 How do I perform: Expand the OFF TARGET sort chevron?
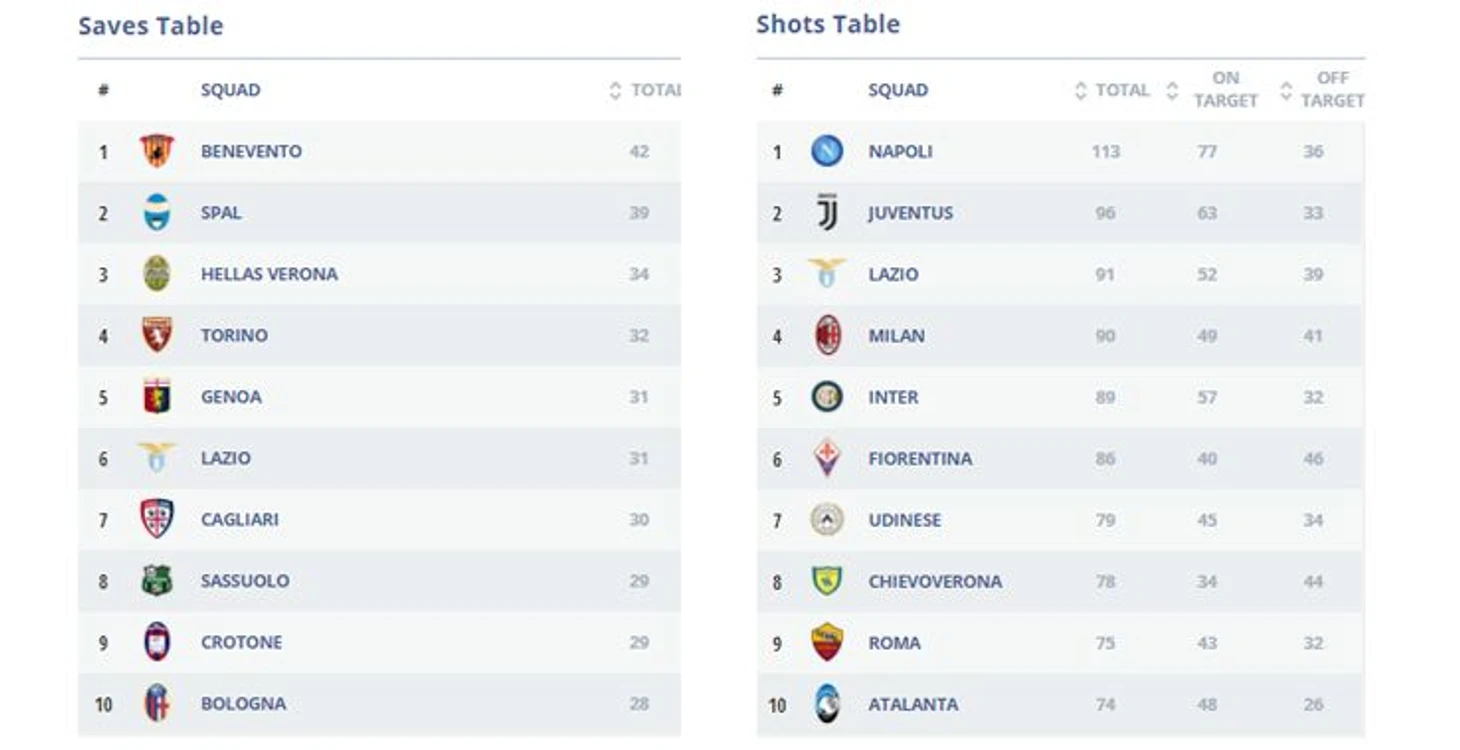(x=1284, y=89)
